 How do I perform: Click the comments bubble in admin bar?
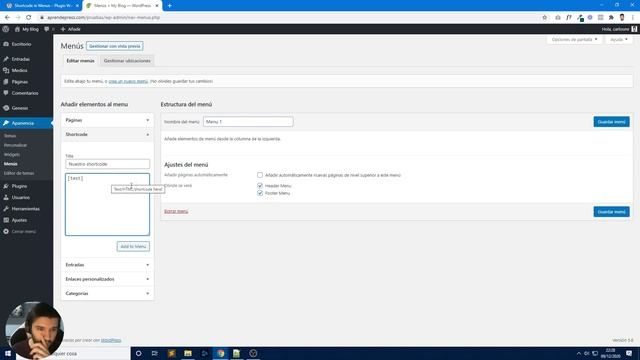pos(47,29)
